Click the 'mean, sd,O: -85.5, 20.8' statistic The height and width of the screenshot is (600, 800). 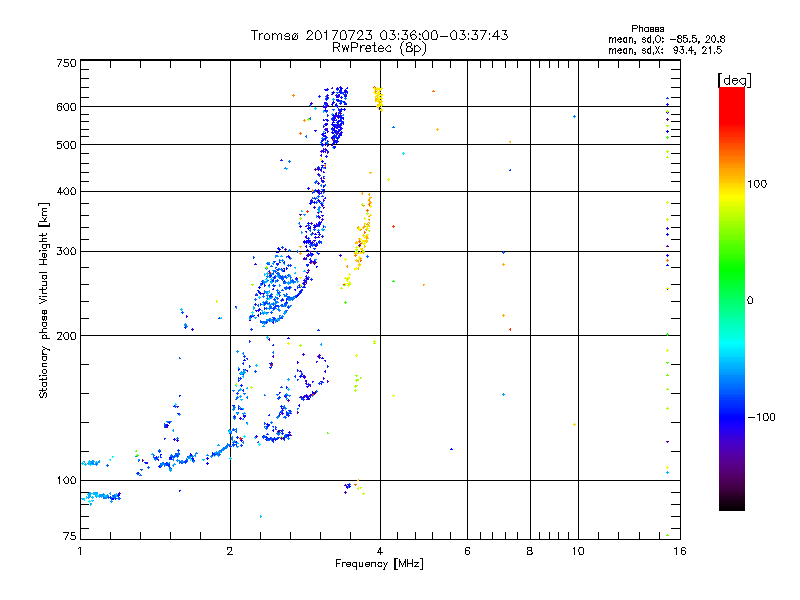coord(666,39)
